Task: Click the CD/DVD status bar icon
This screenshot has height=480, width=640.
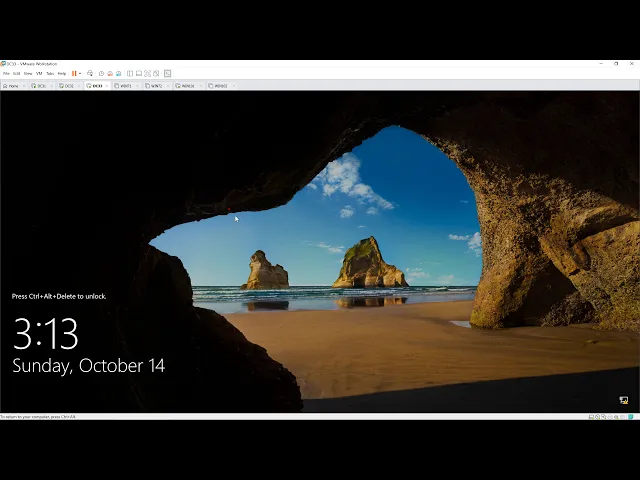Action: (597, 417)
